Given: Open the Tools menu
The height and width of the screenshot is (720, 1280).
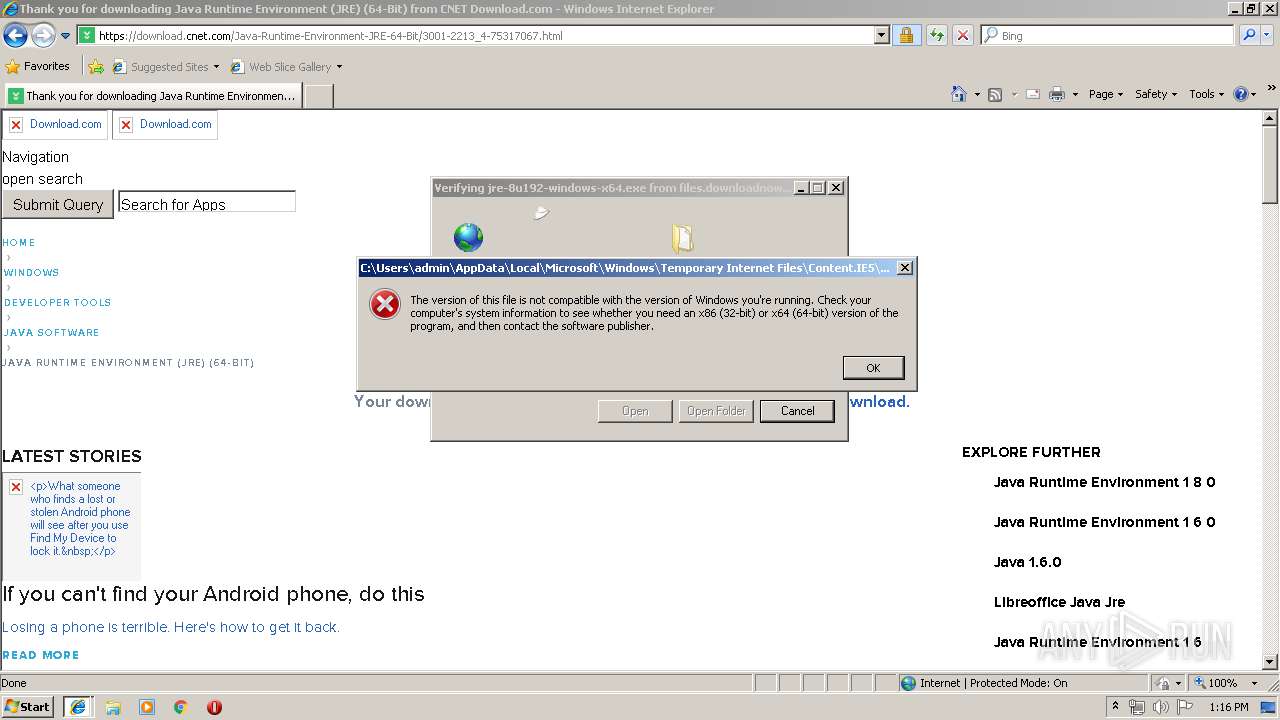Looking at the screenshot, I should (x=1207, y=94).
